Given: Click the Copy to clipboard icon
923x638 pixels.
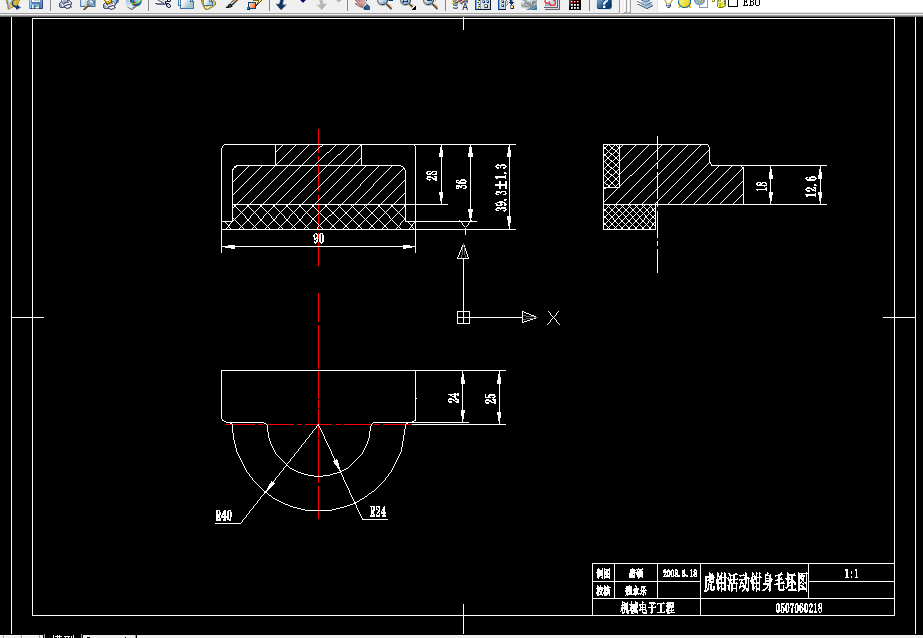Looking at the screenshot, I should (x=186, y=4).
